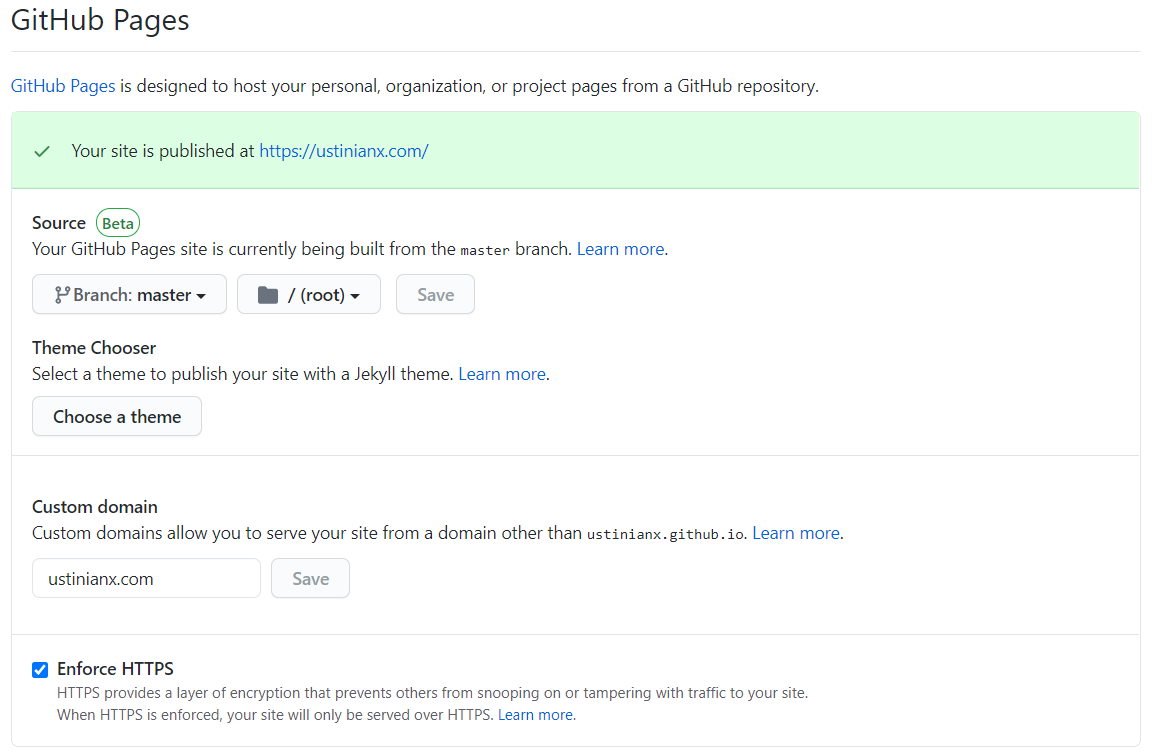Click the folder icon in root selector
Viewport: 1158px width, 755px height.
(267, 295)
